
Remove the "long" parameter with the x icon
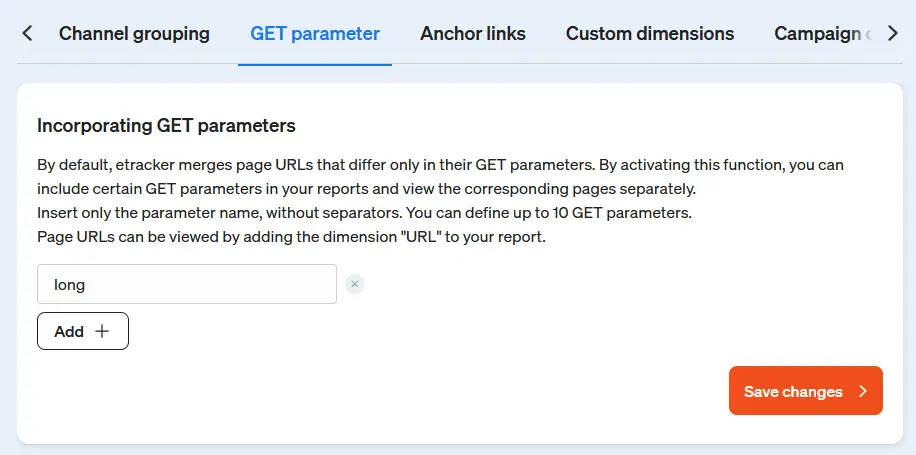(x=355, y=284)
